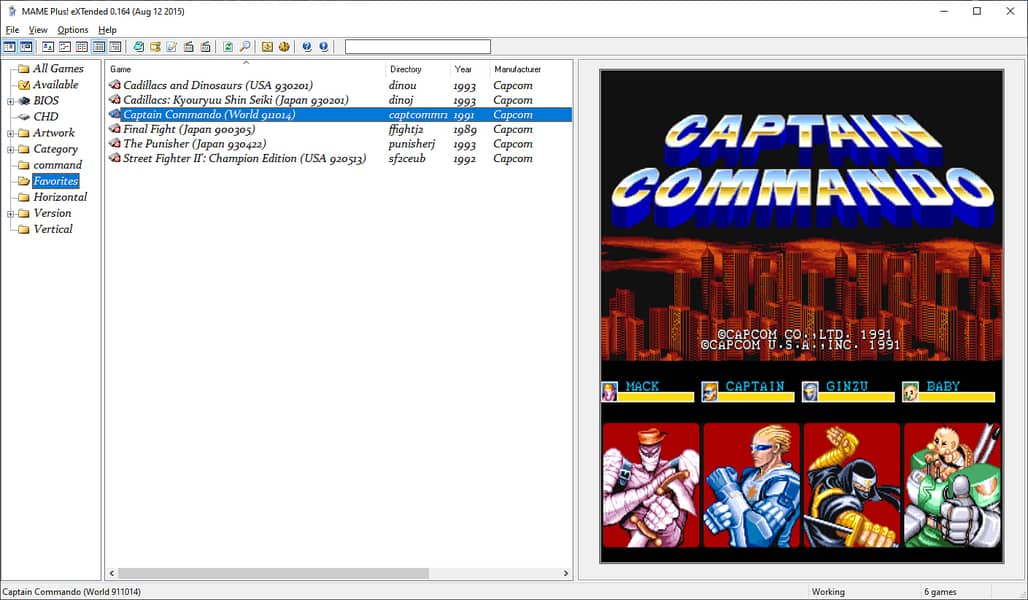Click the "sf2ceub" directory cell
Screen dimensions: 1028x600
click(407, 158)
